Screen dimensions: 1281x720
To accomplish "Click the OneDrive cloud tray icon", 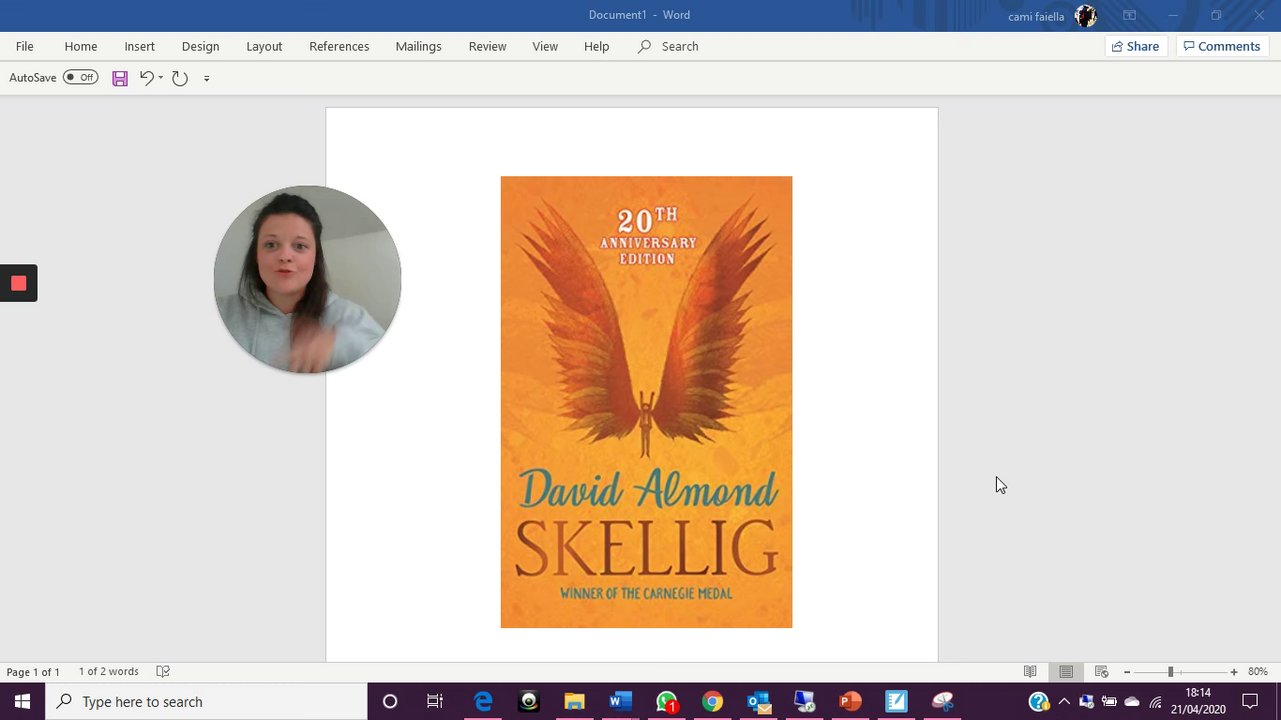I will pyautogui.click(x=1132, y=701).
